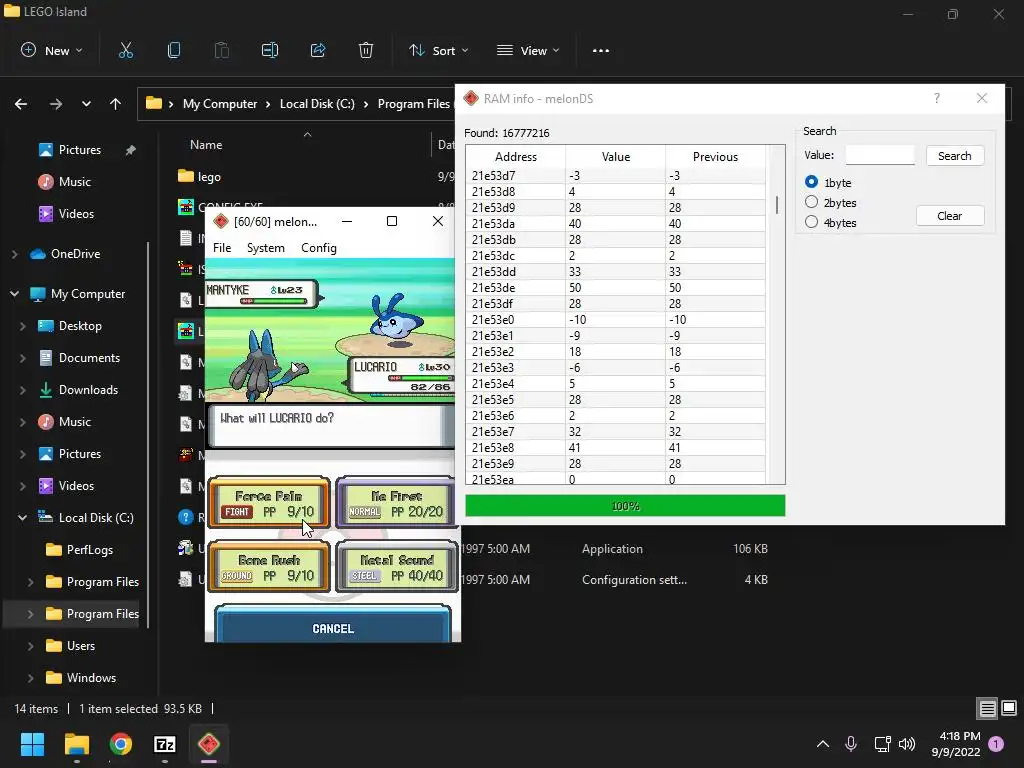Expand the Users folder node
The height and width of the screenshot is (768, 1024).
tap(31, 646)
